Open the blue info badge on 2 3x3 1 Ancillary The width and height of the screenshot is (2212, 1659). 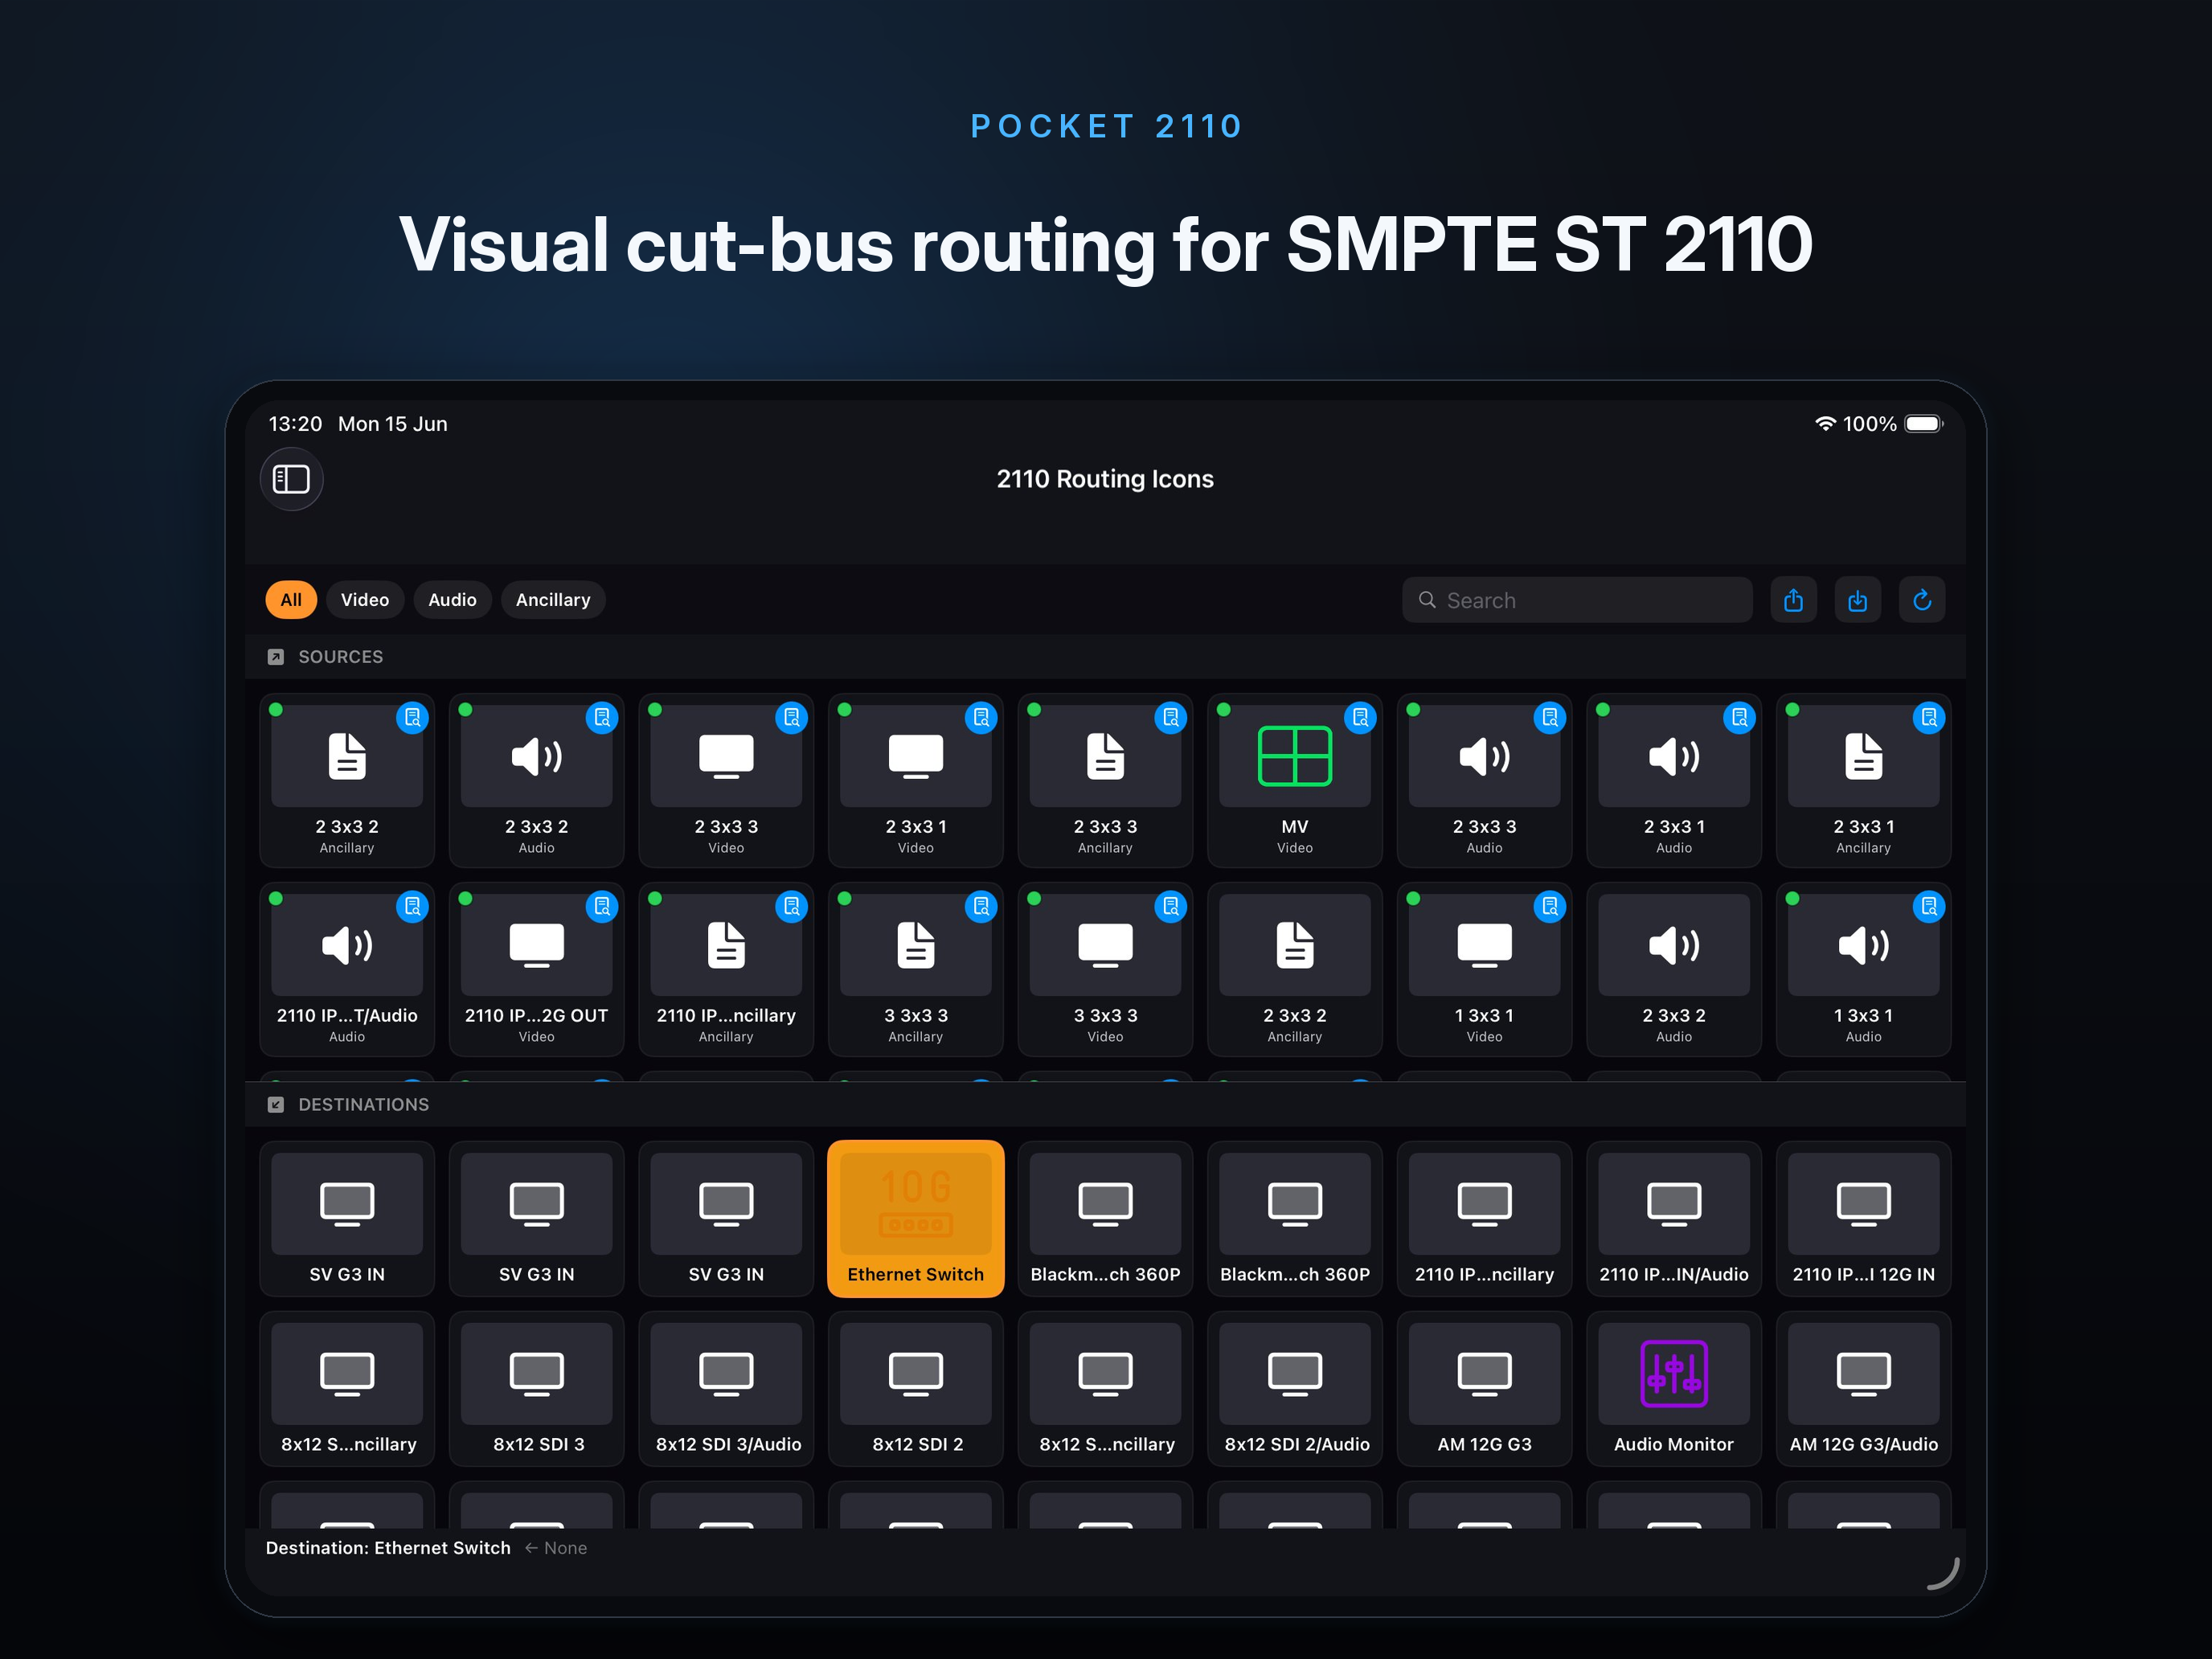click(1929, 717)
